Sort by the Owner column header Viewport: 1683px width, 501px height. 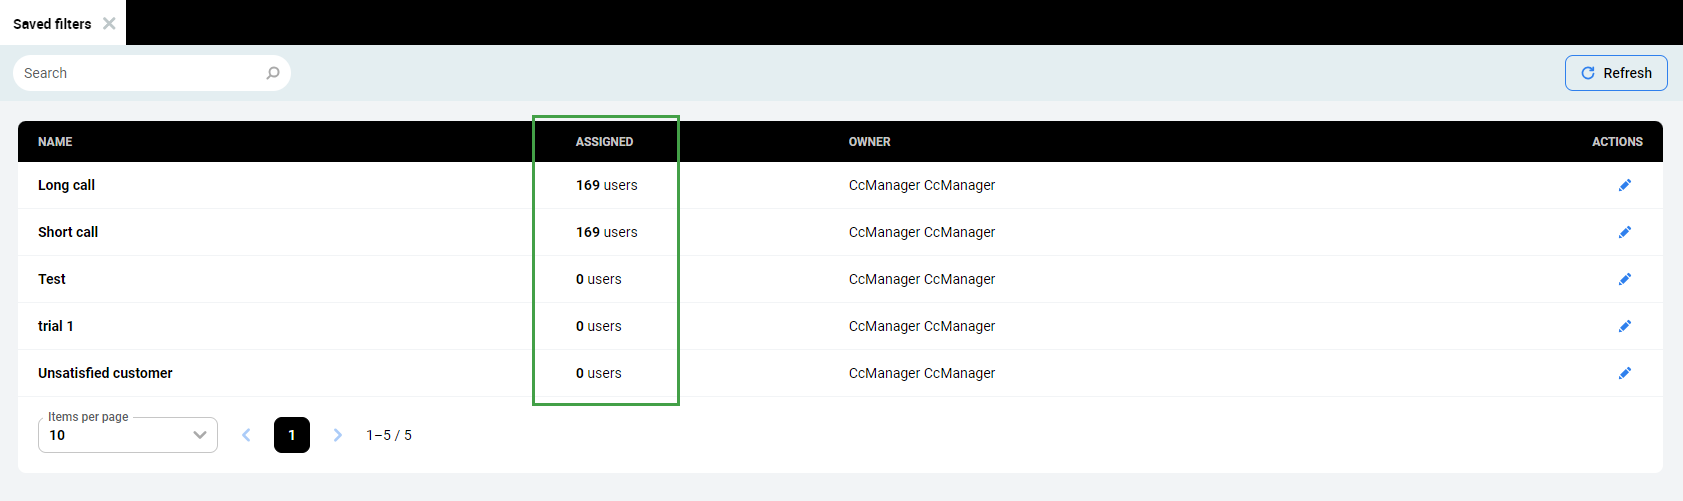click(869, 142)
